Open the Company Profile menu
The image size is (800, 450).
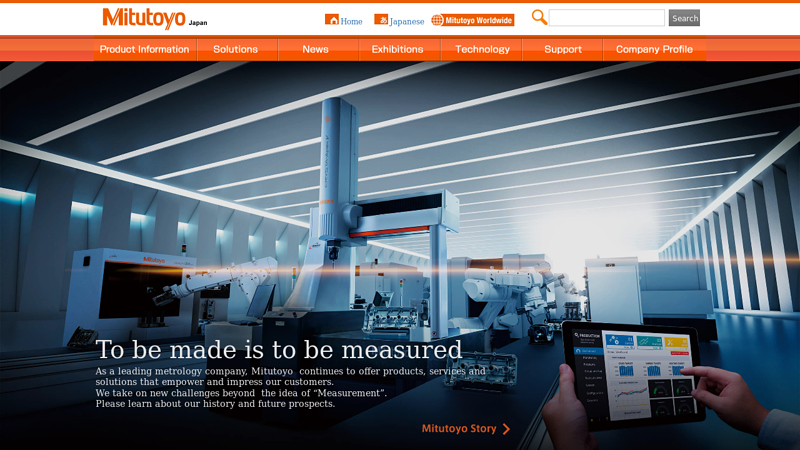click(654, 49)
